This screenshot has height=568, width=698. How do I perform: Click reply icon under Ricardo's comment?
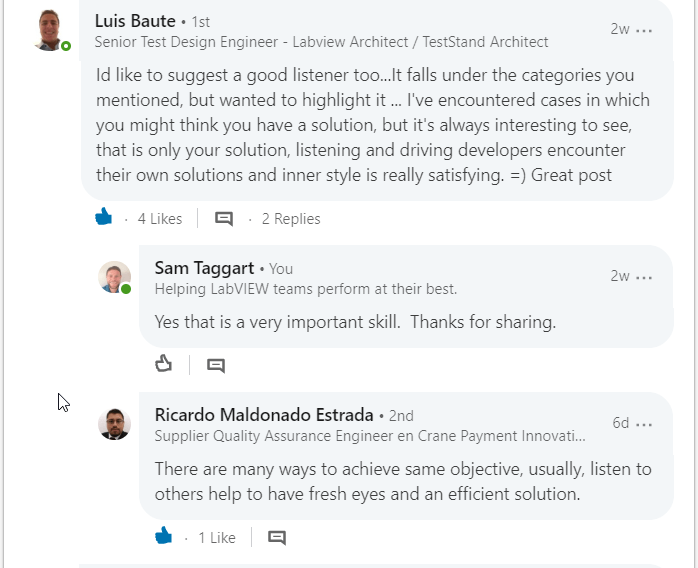click(277, 537)
